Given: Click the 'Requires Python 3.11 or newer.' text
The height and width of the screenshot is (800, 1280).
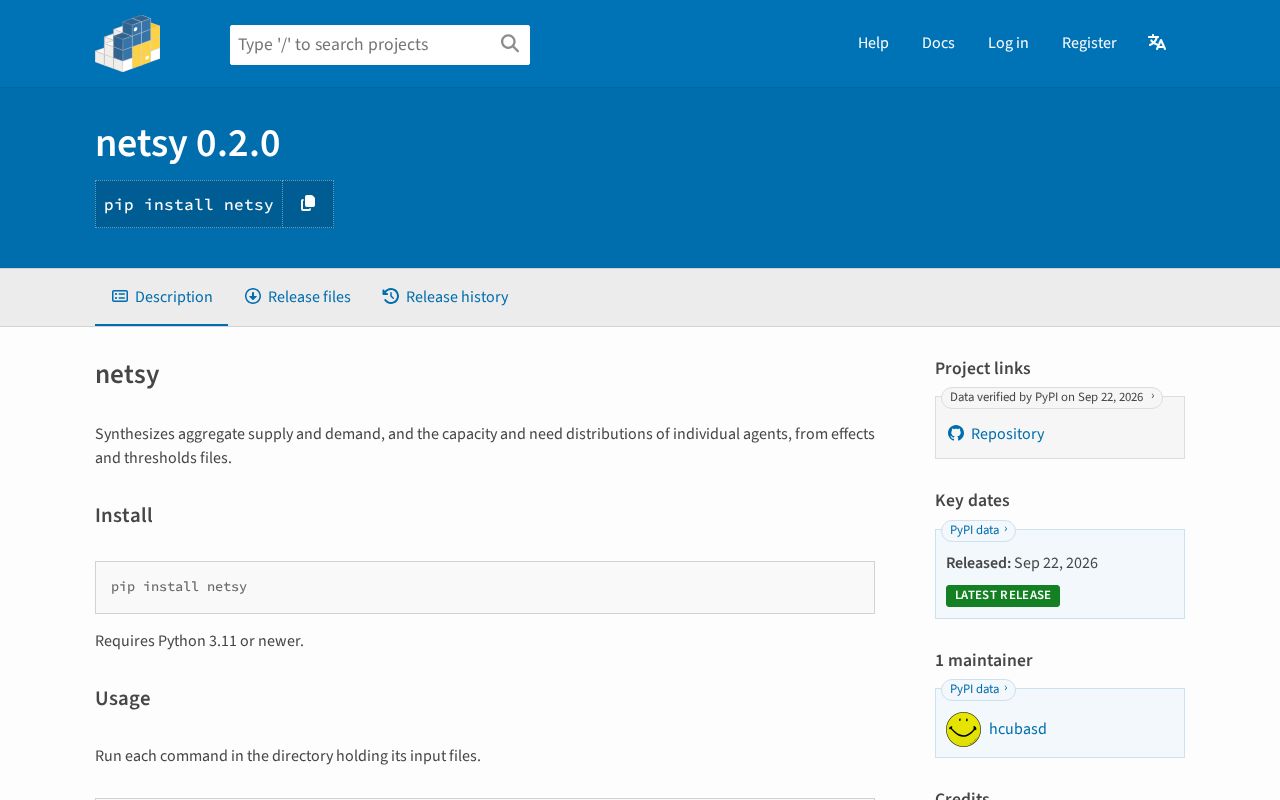Looking at the screenshot, I should [x=199, y=641].
